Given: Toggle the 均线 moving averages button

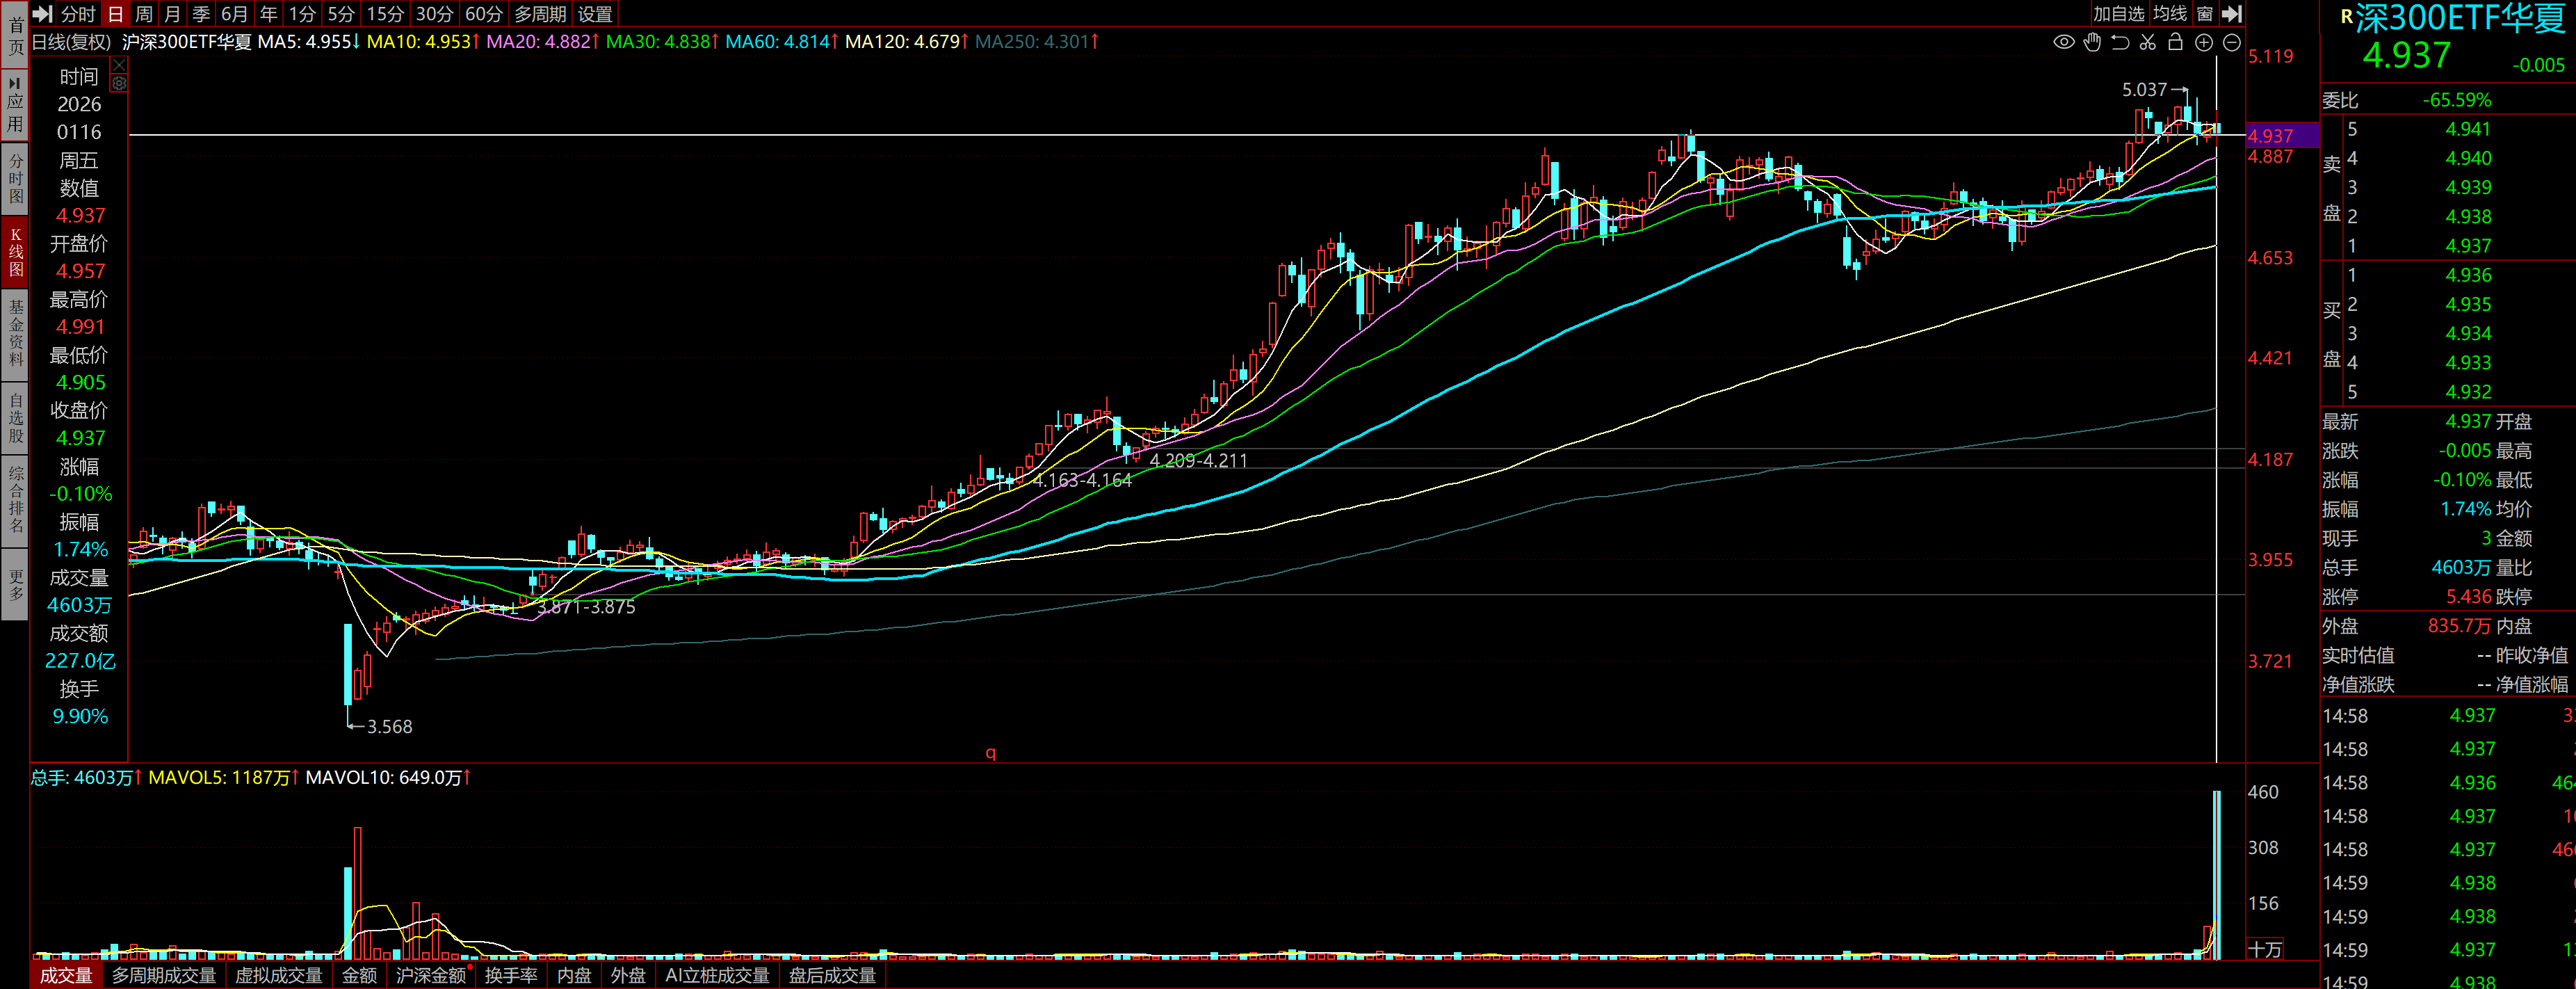Looking at the screenshot, I should tap(2169, 14).
